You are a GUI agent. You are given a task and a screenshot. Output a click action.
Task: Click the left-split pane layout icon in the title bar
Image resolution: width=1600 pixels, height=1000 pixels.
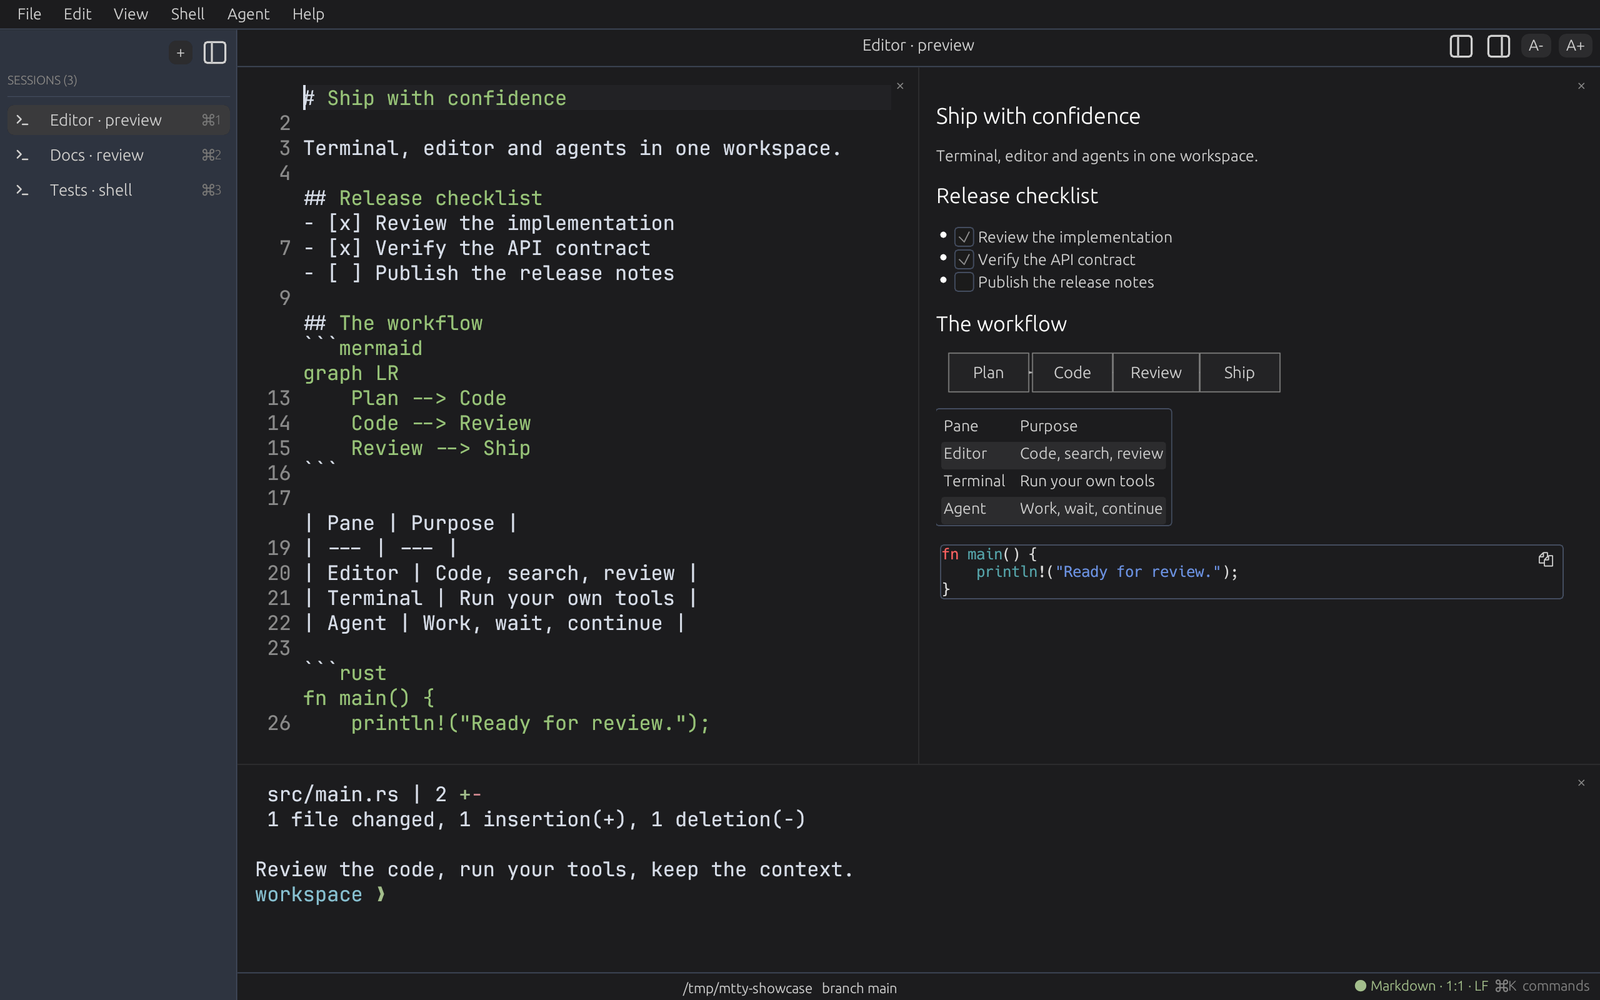(x=1461, y=46)
